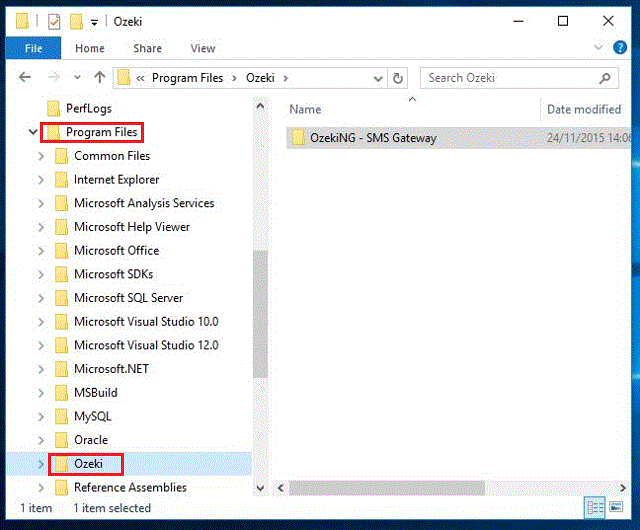Open Customize Quick Access Toolbar dropdown

point(94,22)
